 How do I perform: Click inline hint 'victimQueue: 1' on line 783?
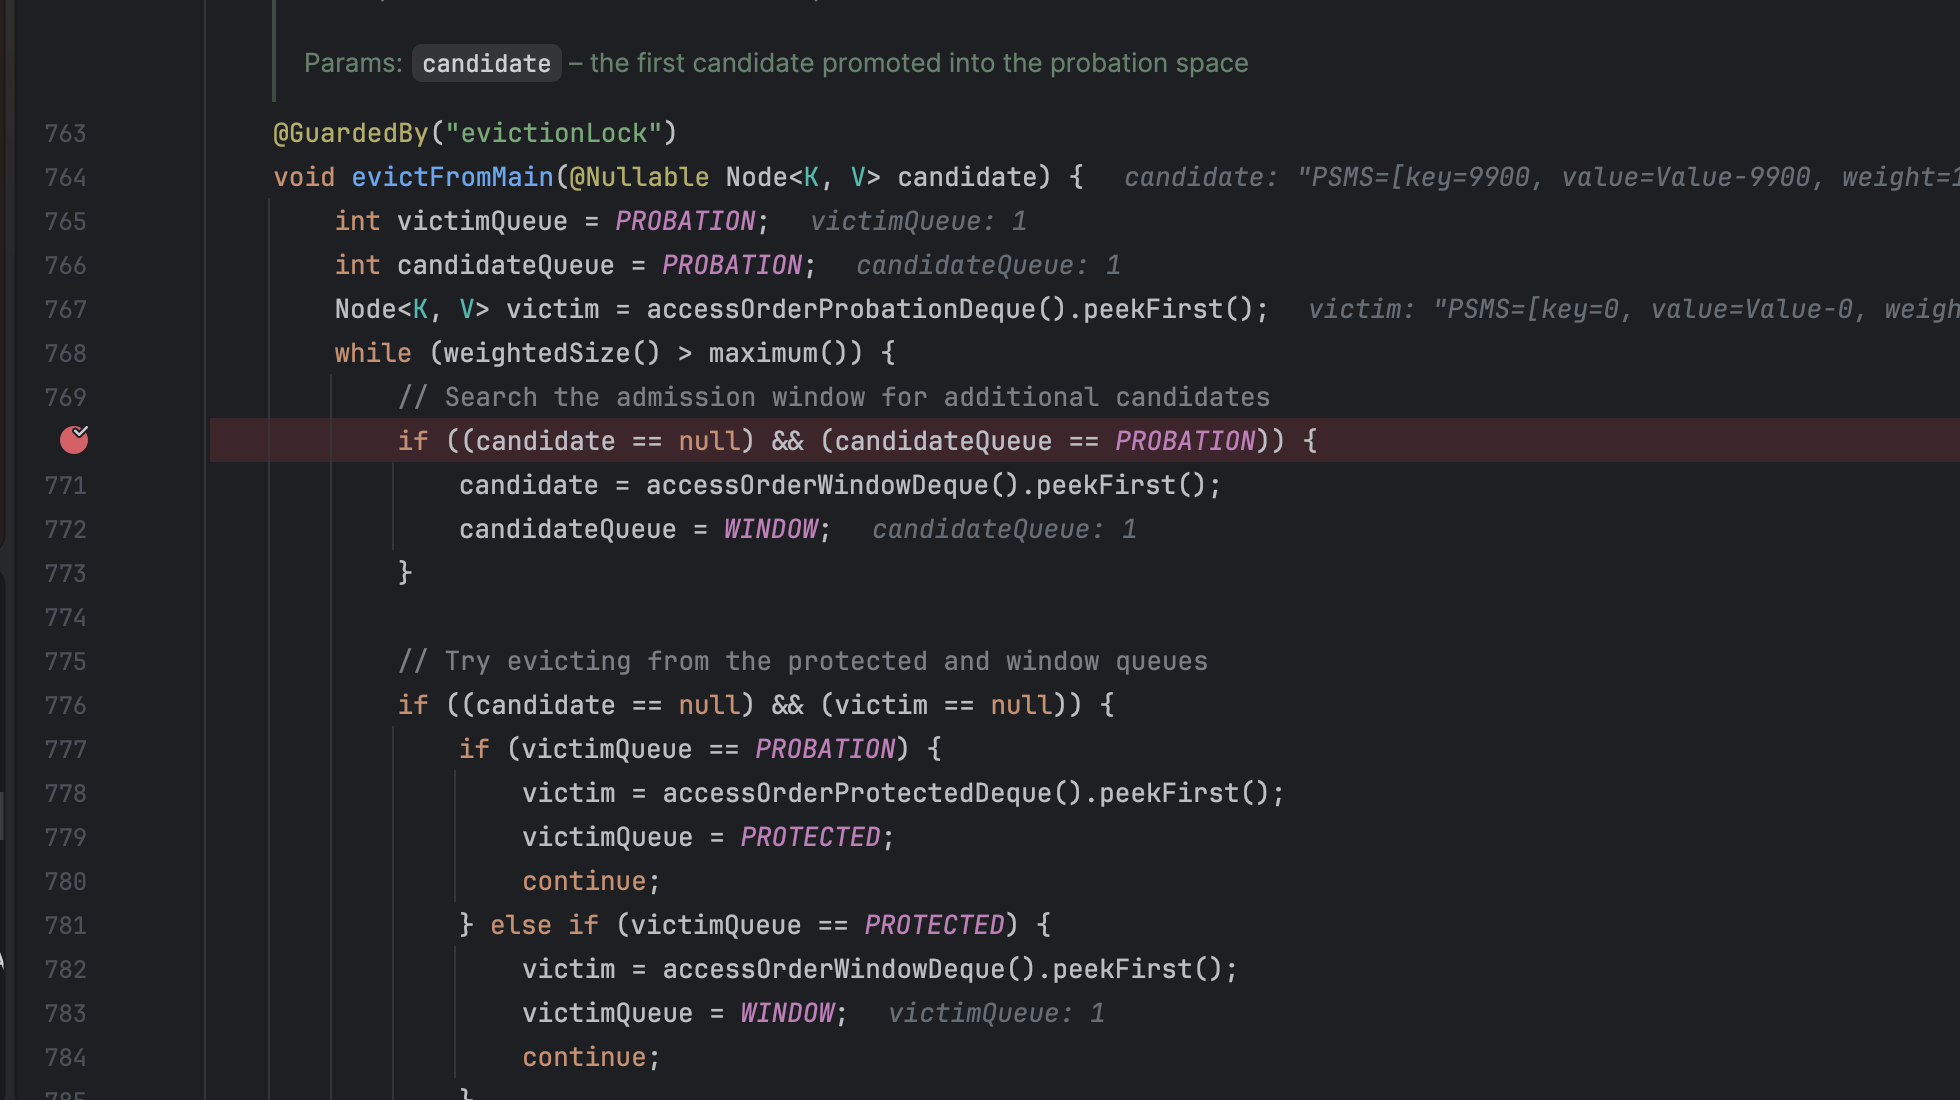point(995,1014)
